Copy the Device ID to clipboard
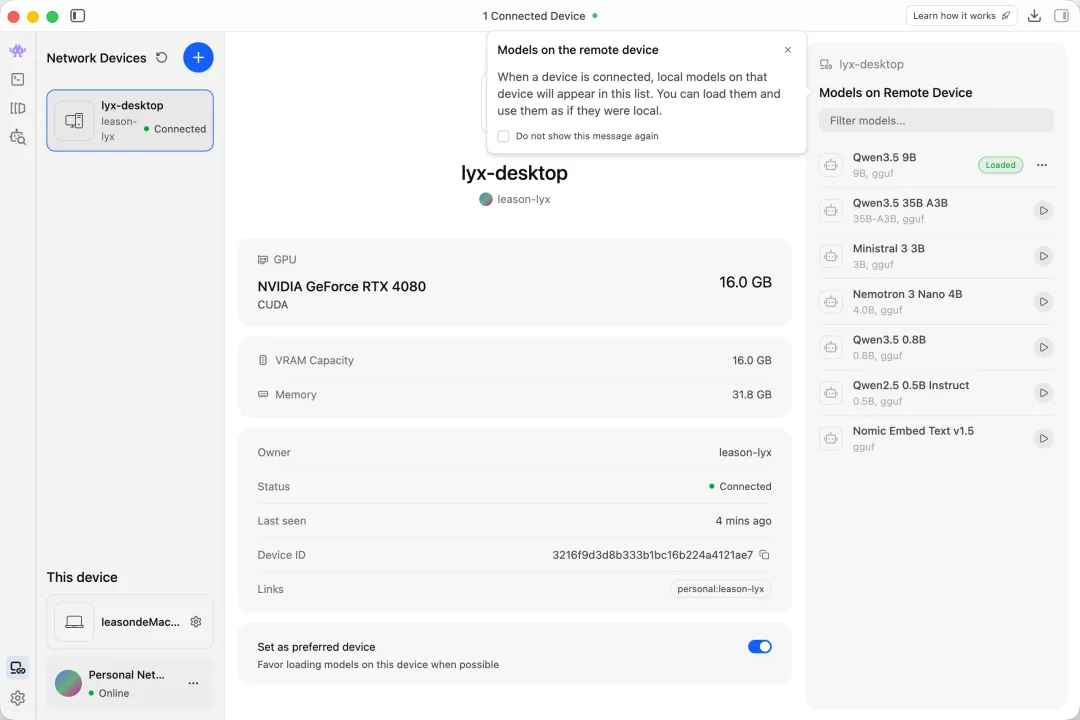 [765, 555]
